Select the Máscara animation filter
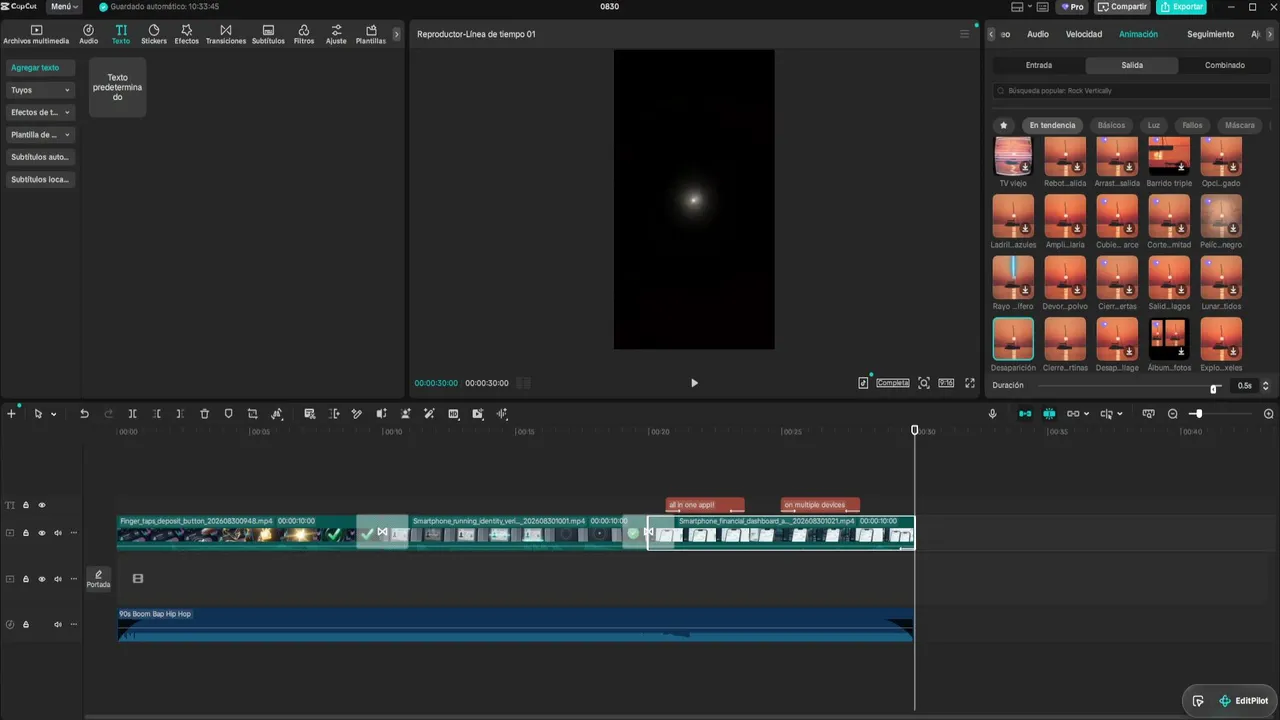The image size is (1280, 720). [x=1240, y=125]
